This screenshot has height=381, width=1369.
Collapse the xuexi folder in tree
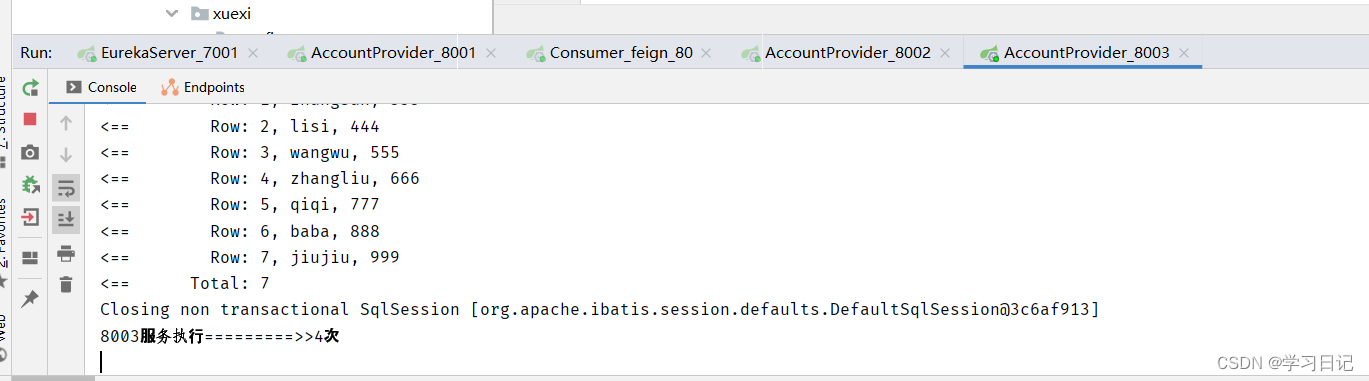tap(171, 13)
